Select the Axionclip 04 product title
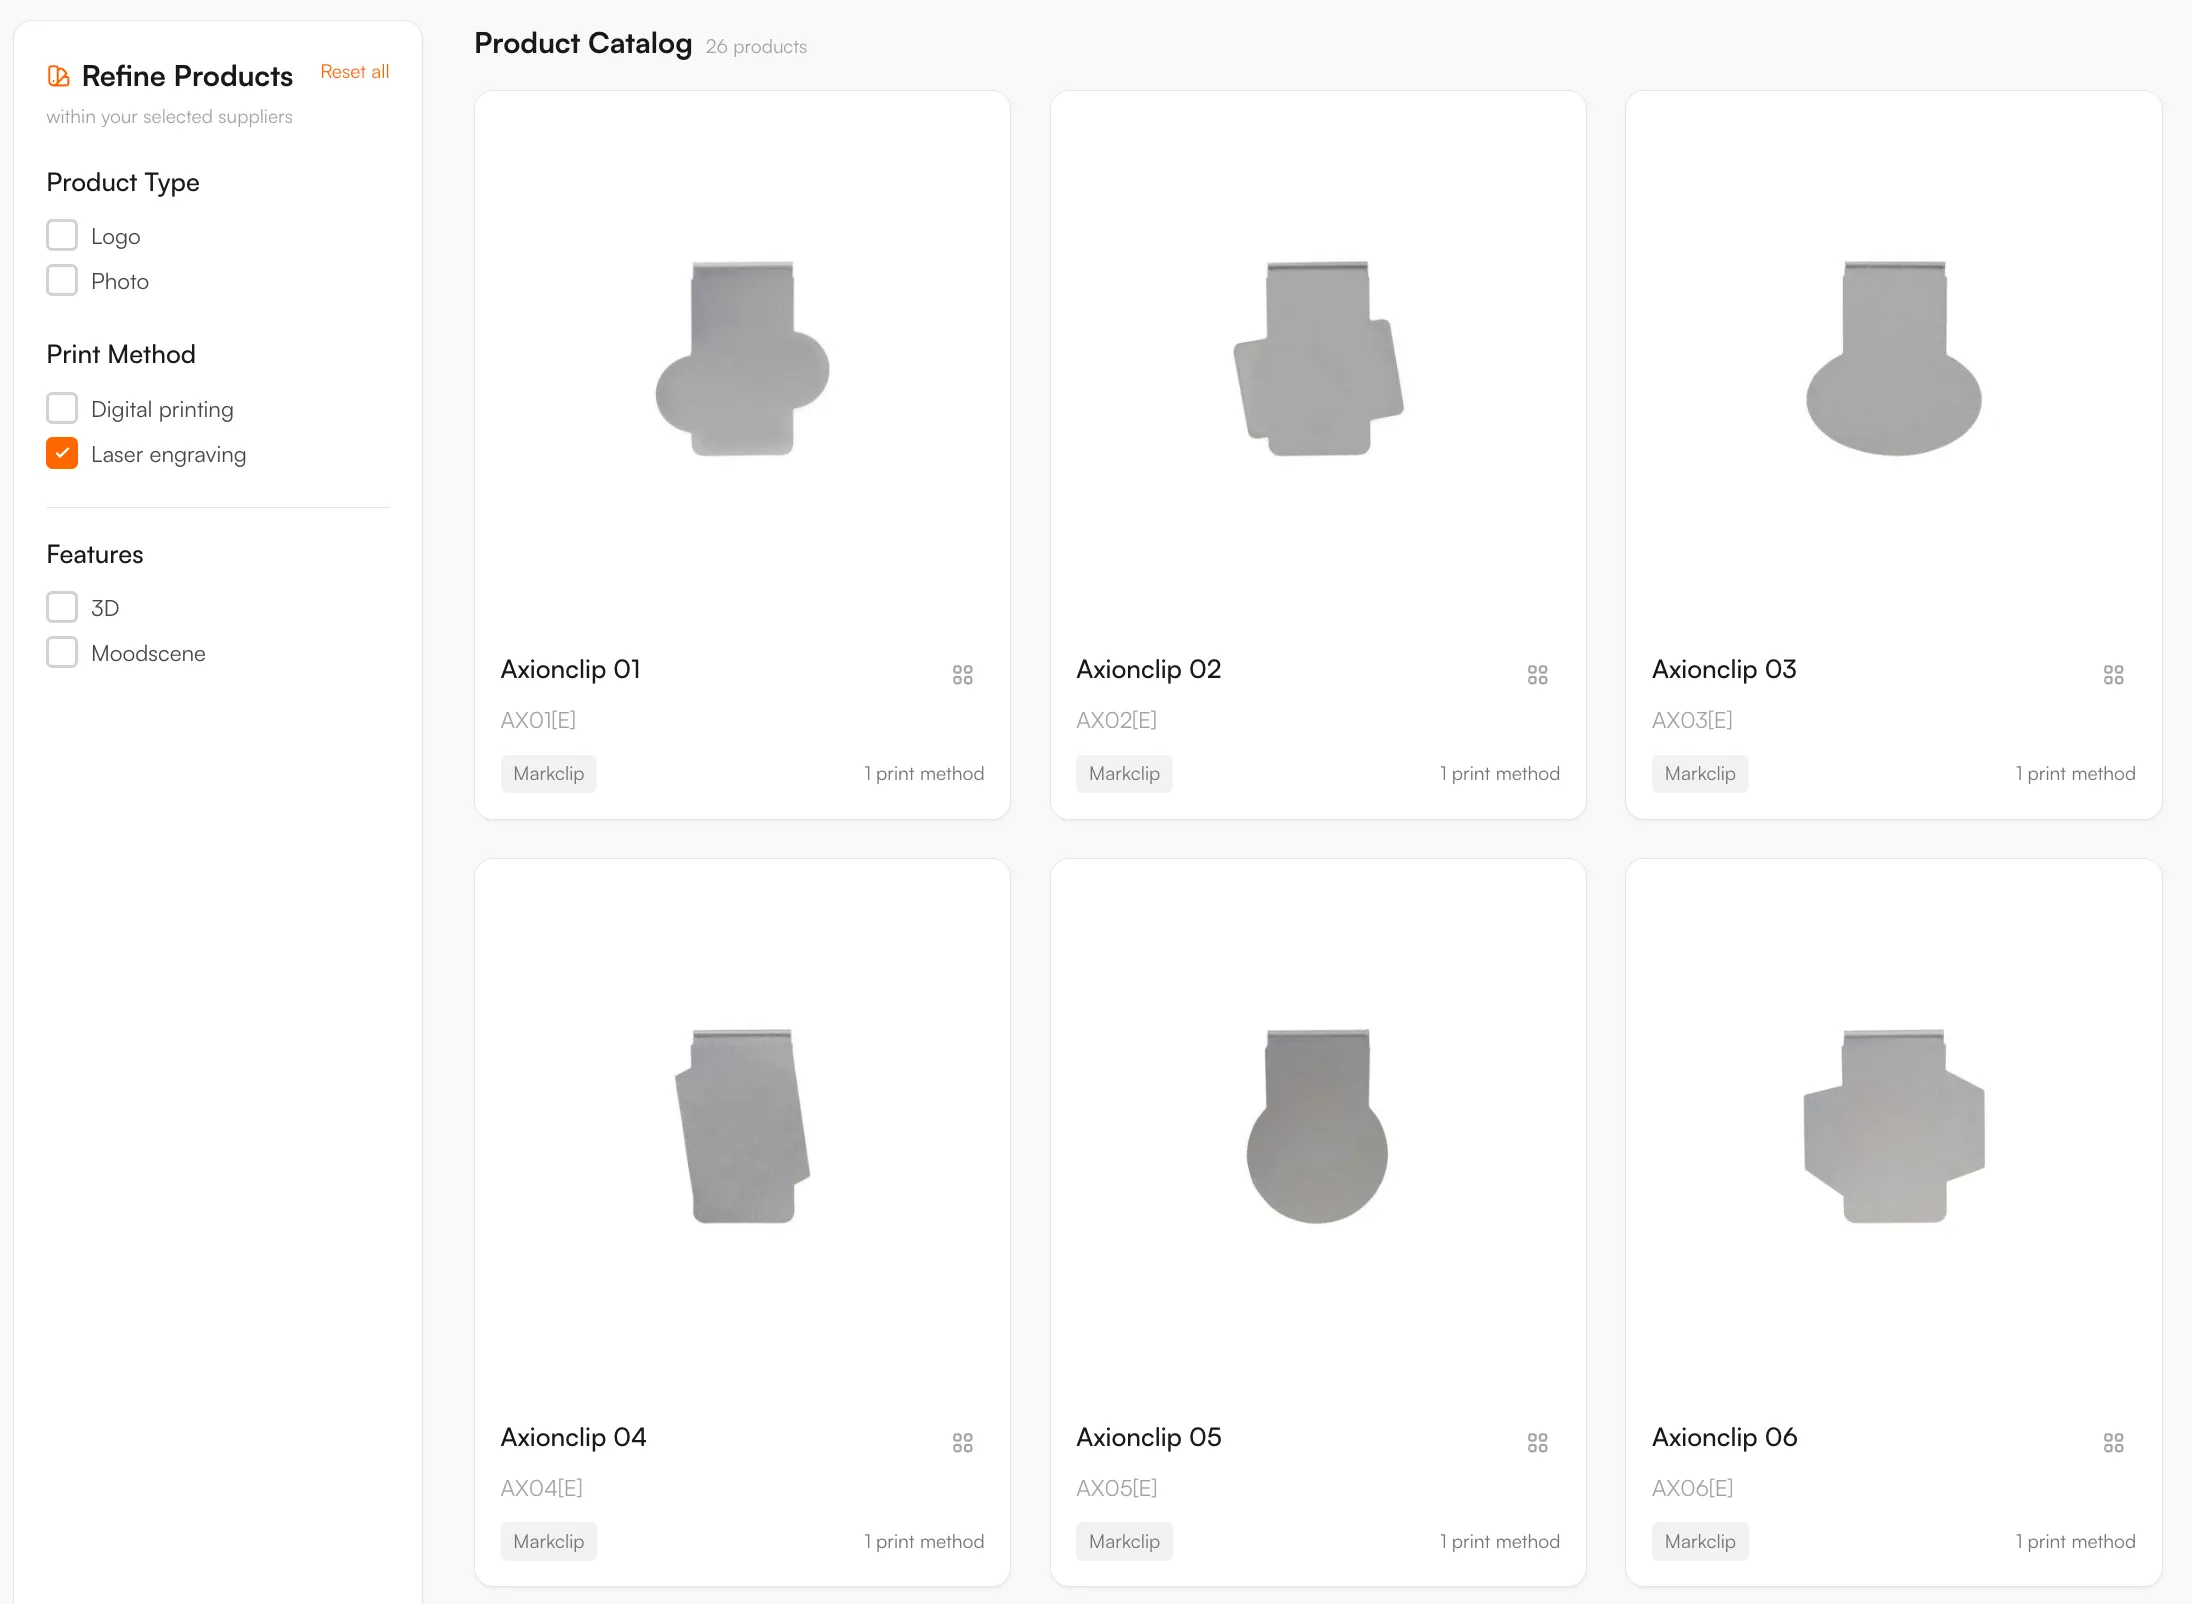Screen dimensions: 2192x1604 (574, 1438)
